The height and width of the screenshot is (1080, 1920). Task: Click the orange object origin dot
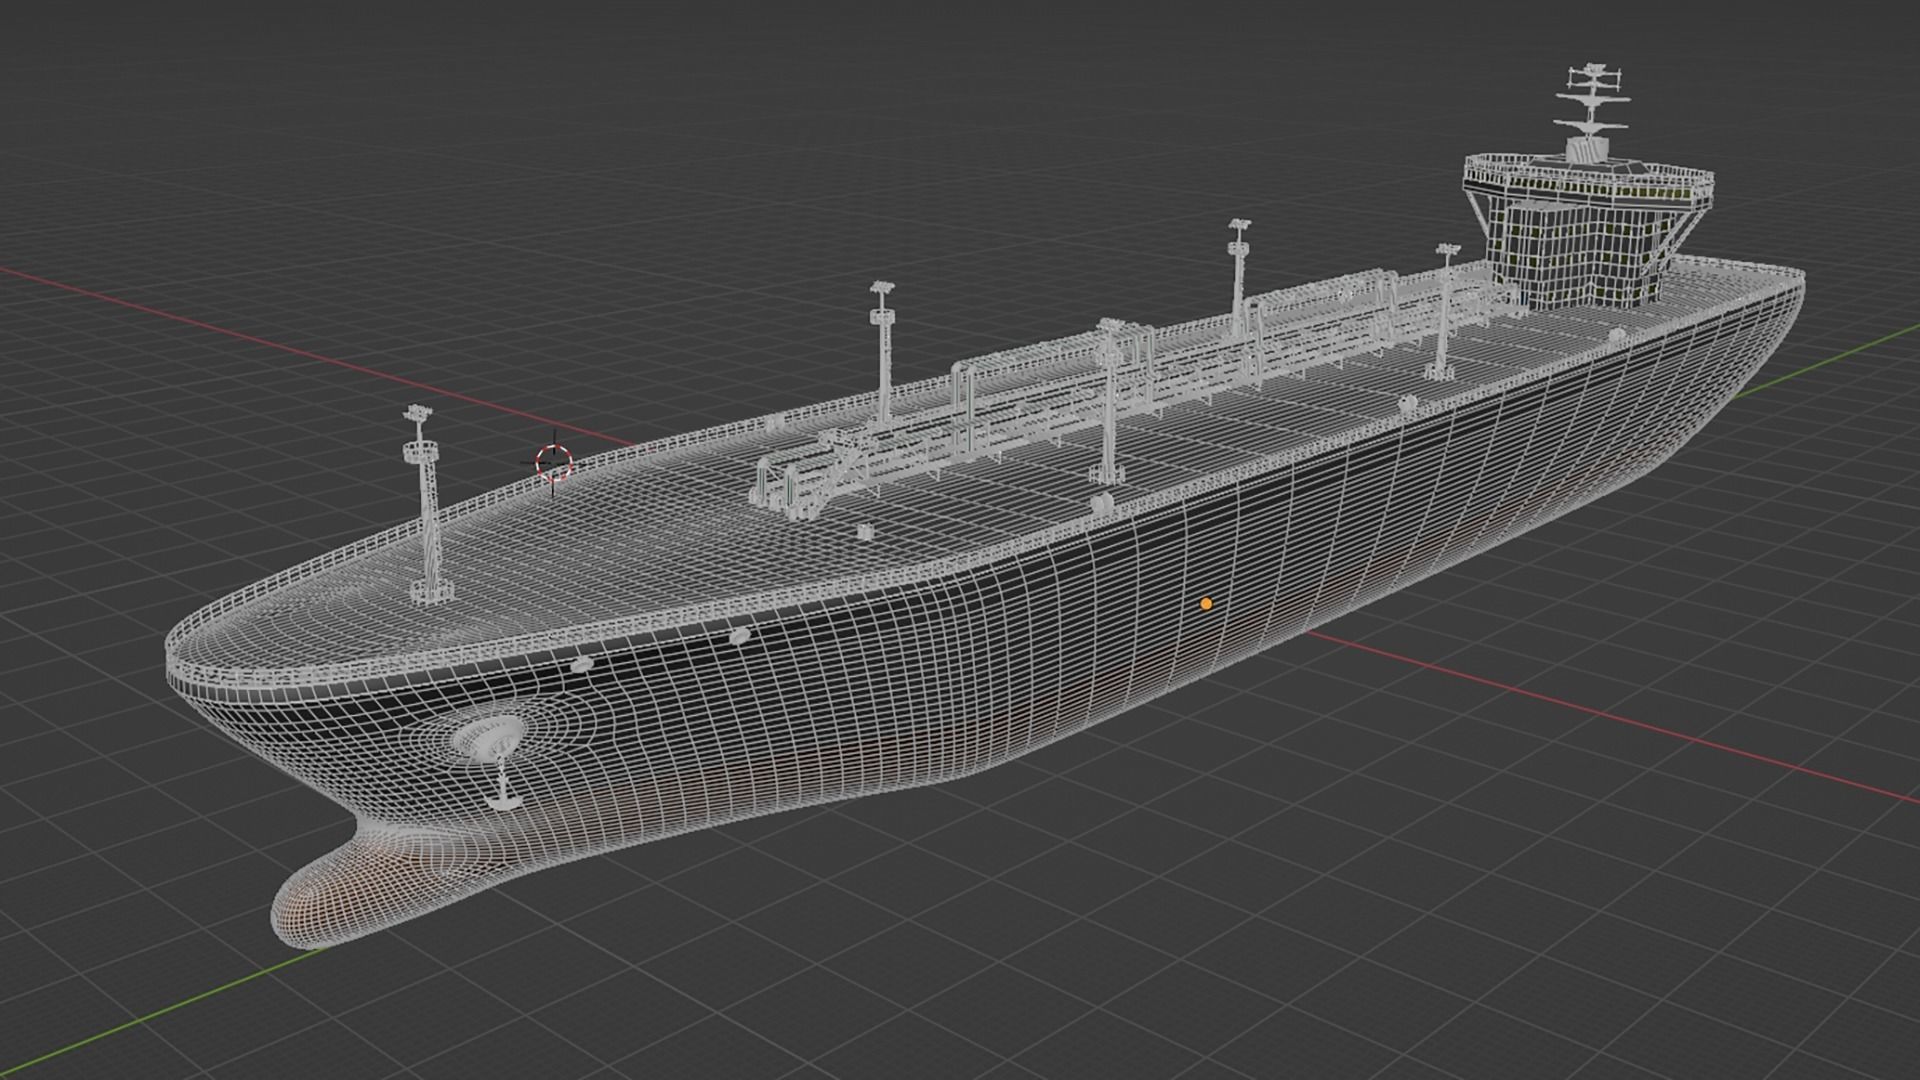pos(1206,604)
